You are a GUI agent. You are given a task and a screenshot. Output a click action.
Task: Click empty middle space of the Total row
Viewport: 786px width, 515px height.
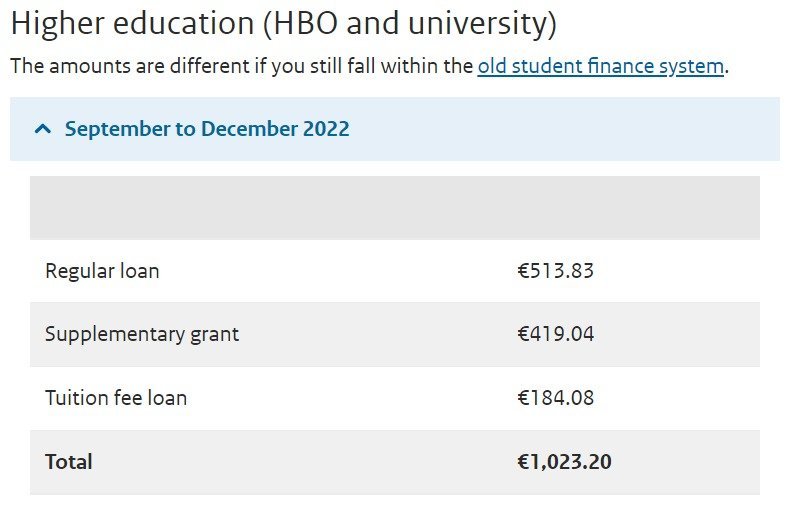pyautogui.click(x=300, y=462)
